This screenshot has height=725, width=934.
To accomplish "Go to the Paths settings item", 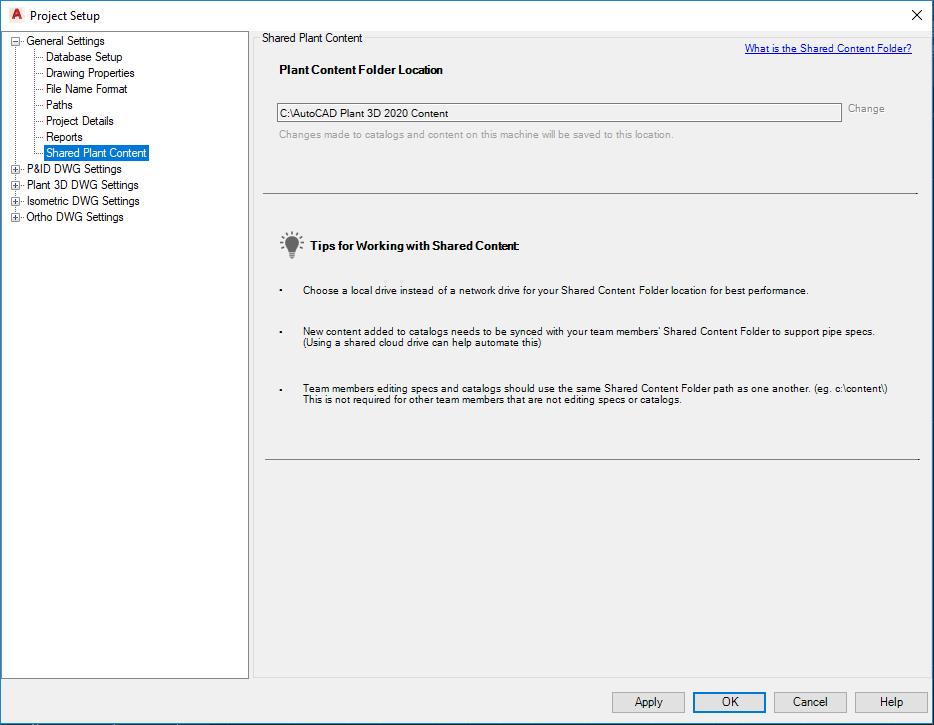I will pos(59,105).
